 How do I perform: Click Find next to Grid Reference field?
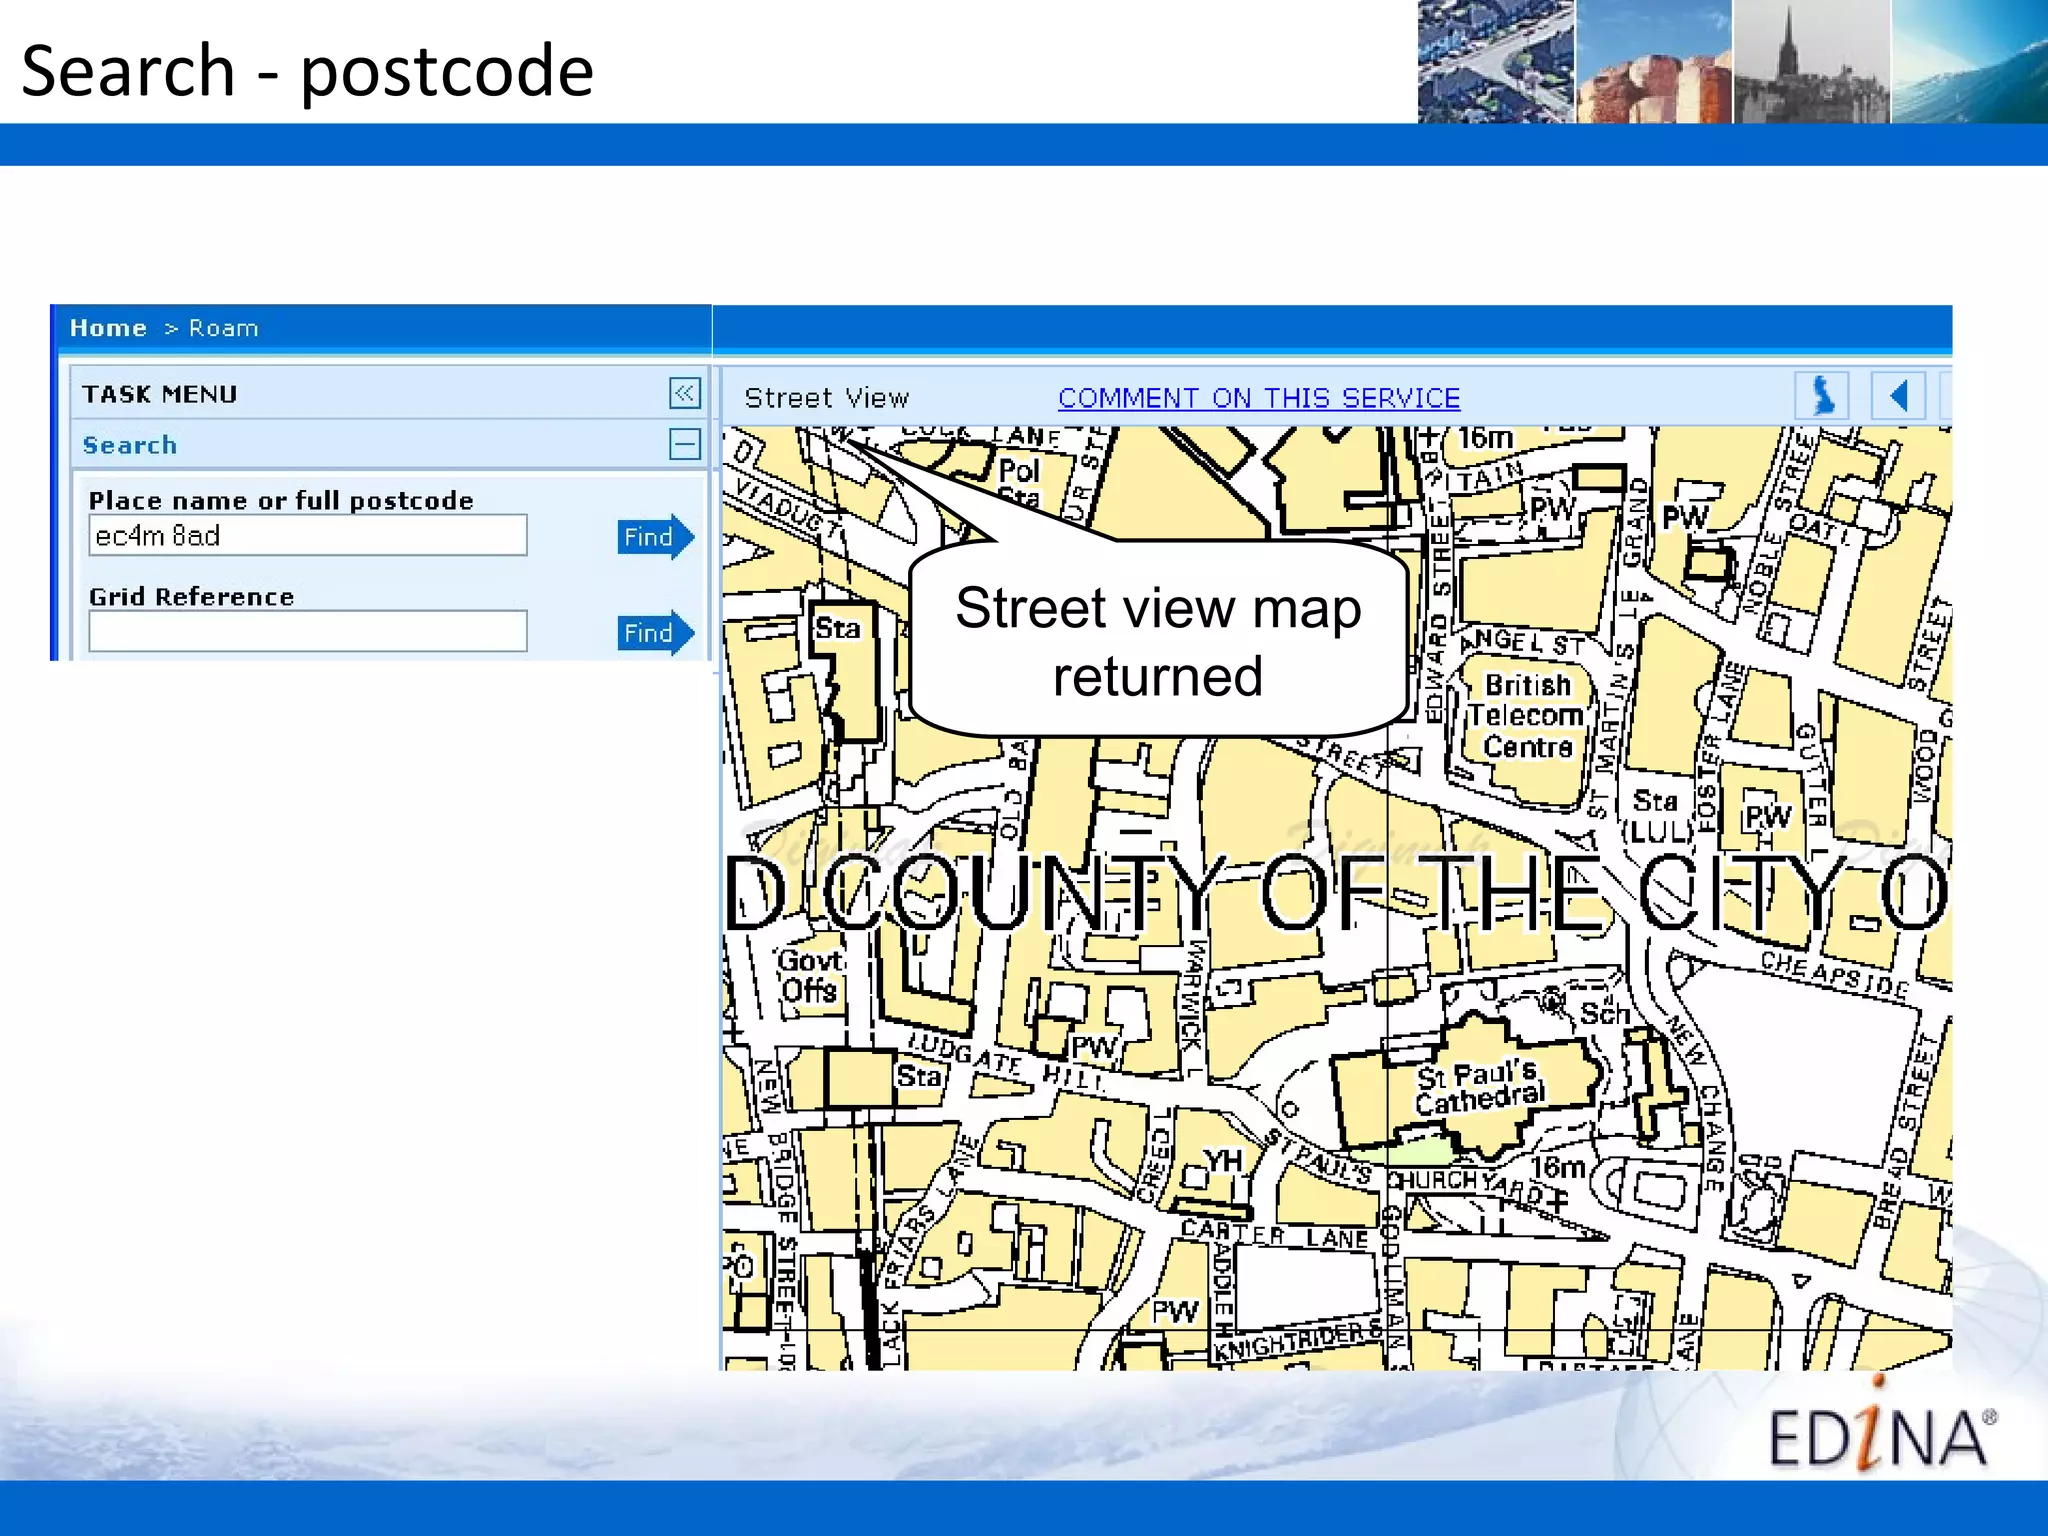655,633
